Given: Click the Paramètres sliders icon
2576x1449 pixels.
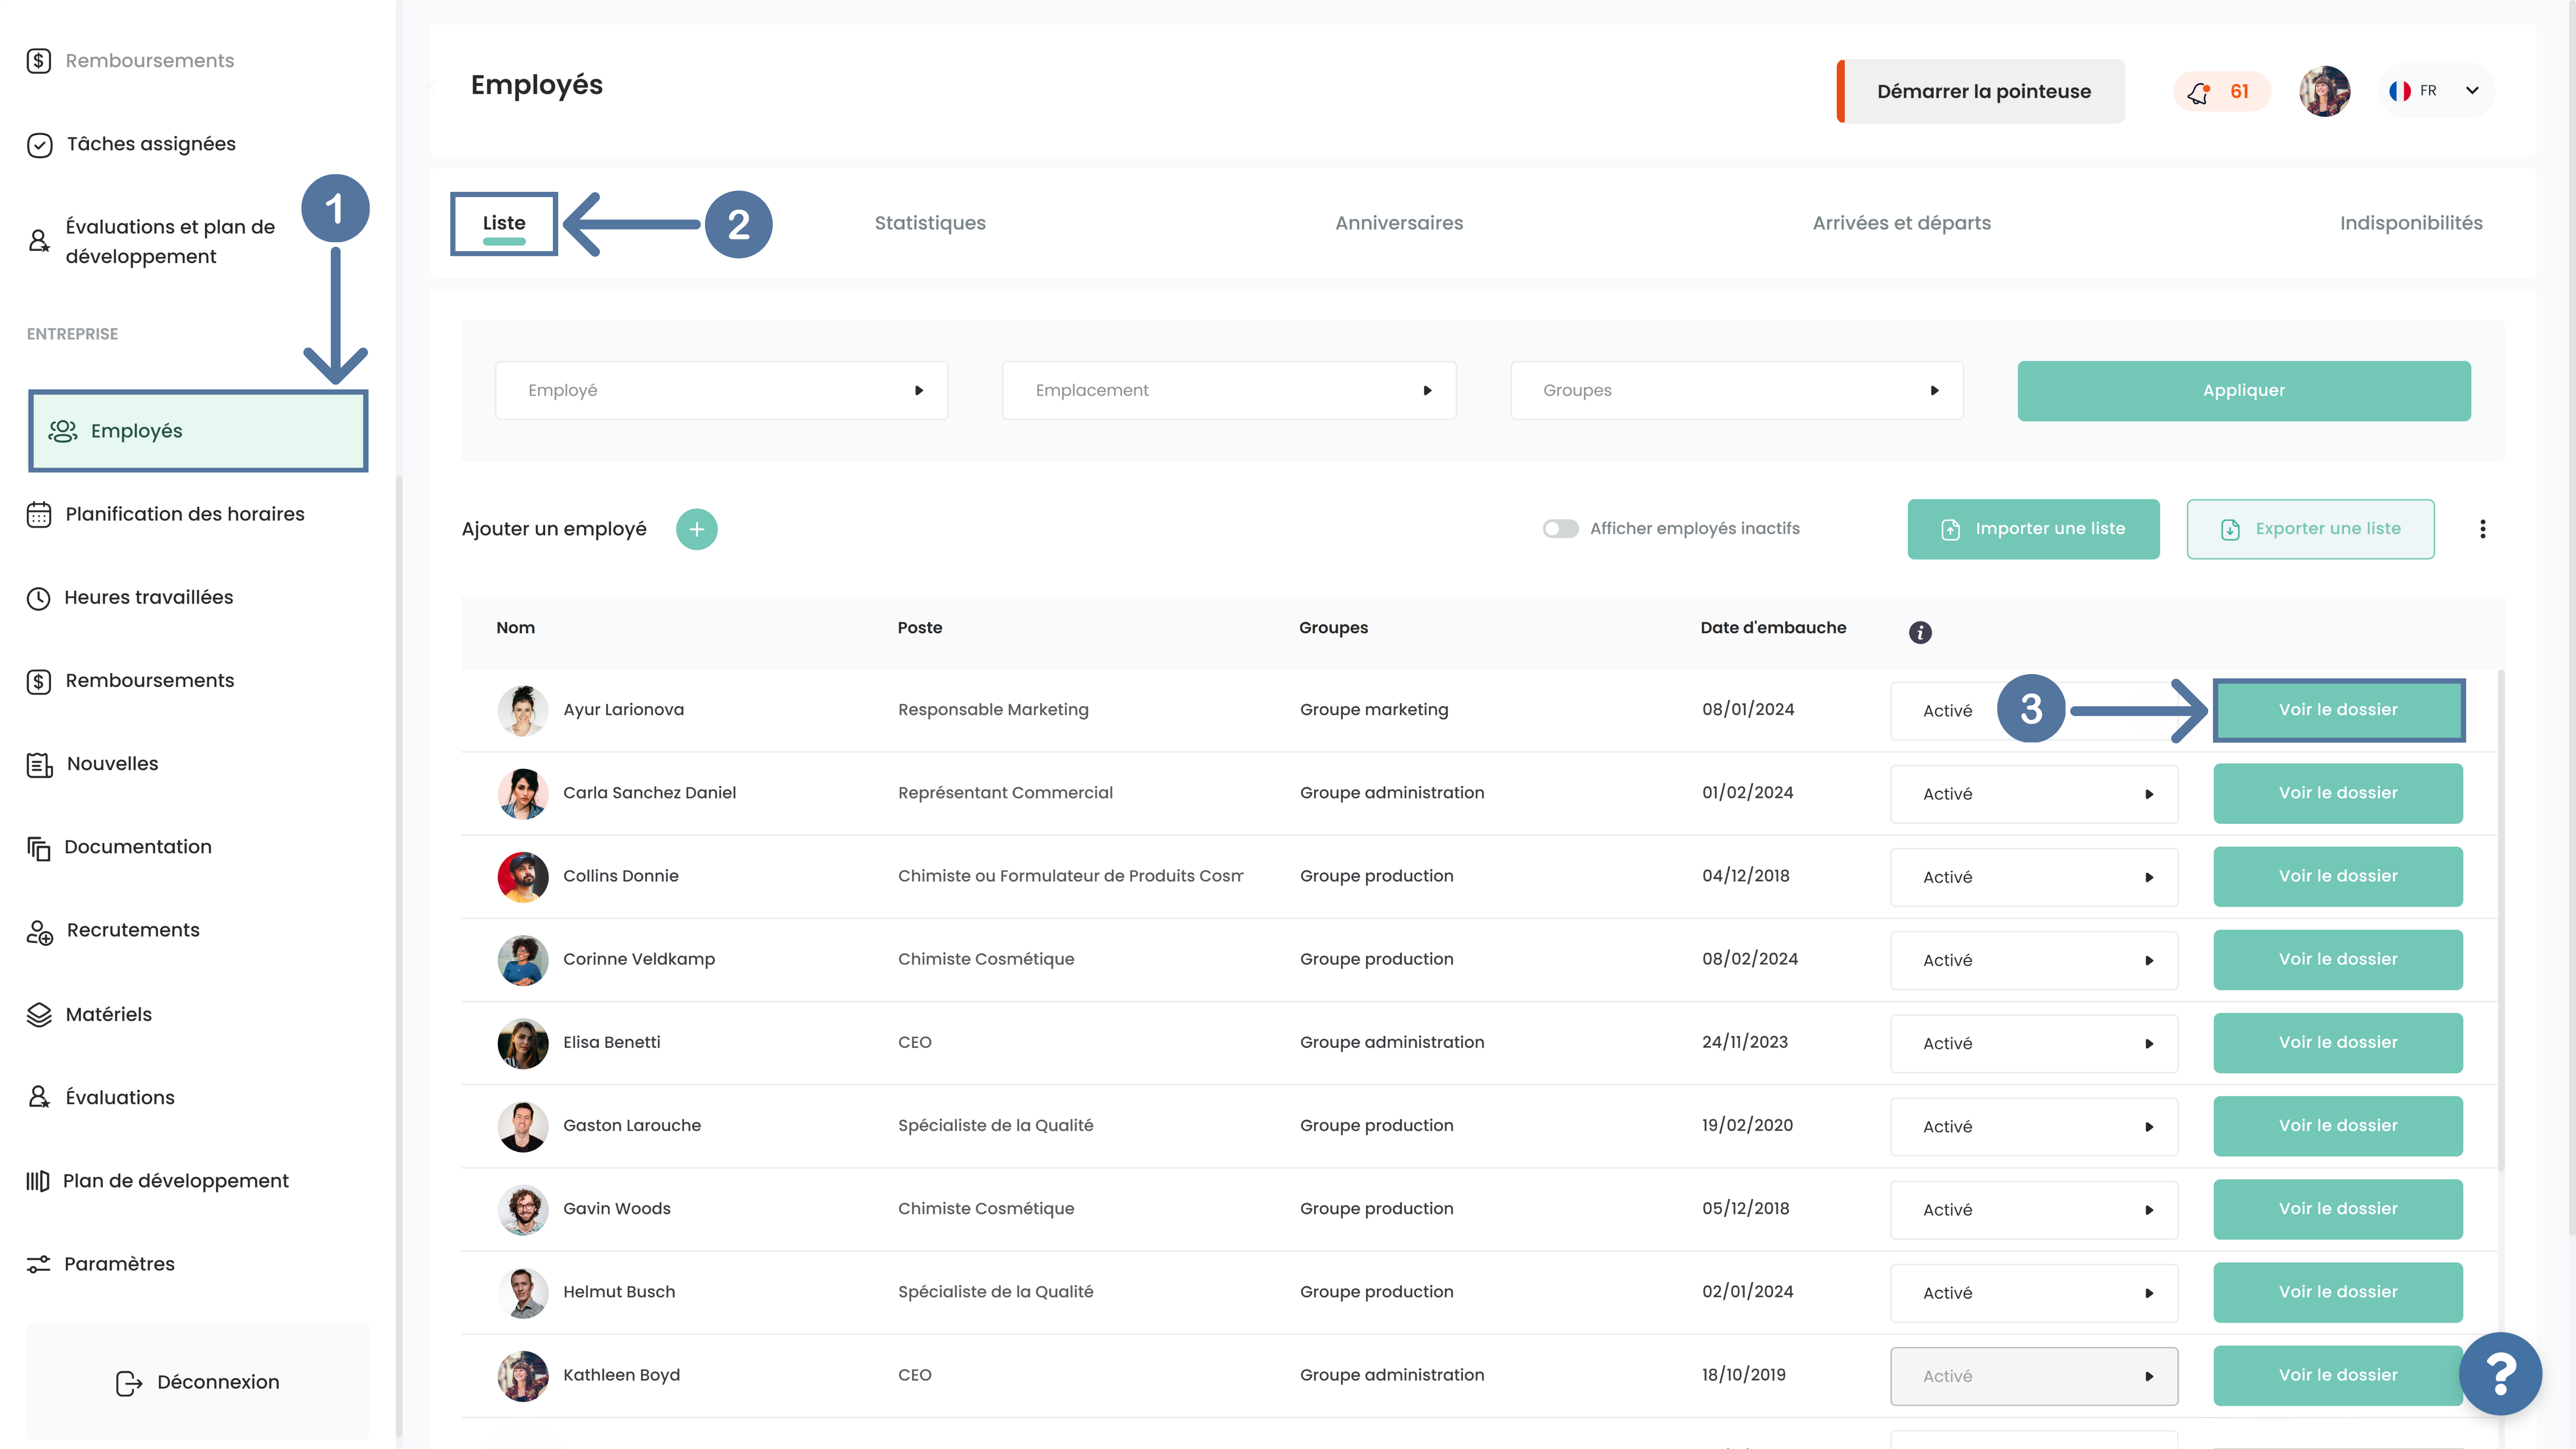Looking at the screenshot, I should [38, 1264].
